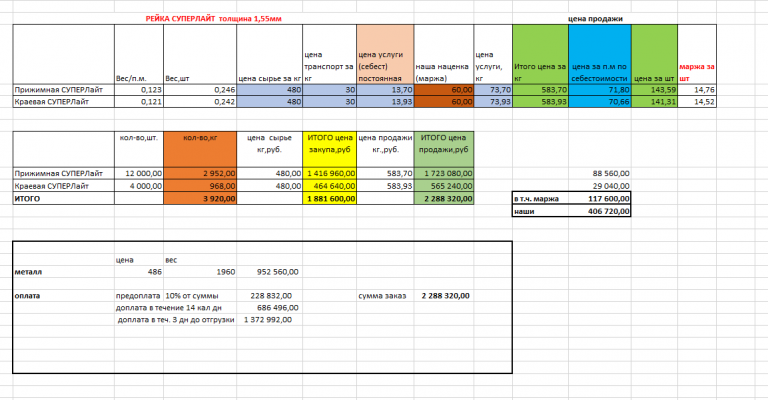Image resolution: width=768 pixels, height=400 pixels.
Task: Select the amount 1 372 992,00
Action: 269,320
